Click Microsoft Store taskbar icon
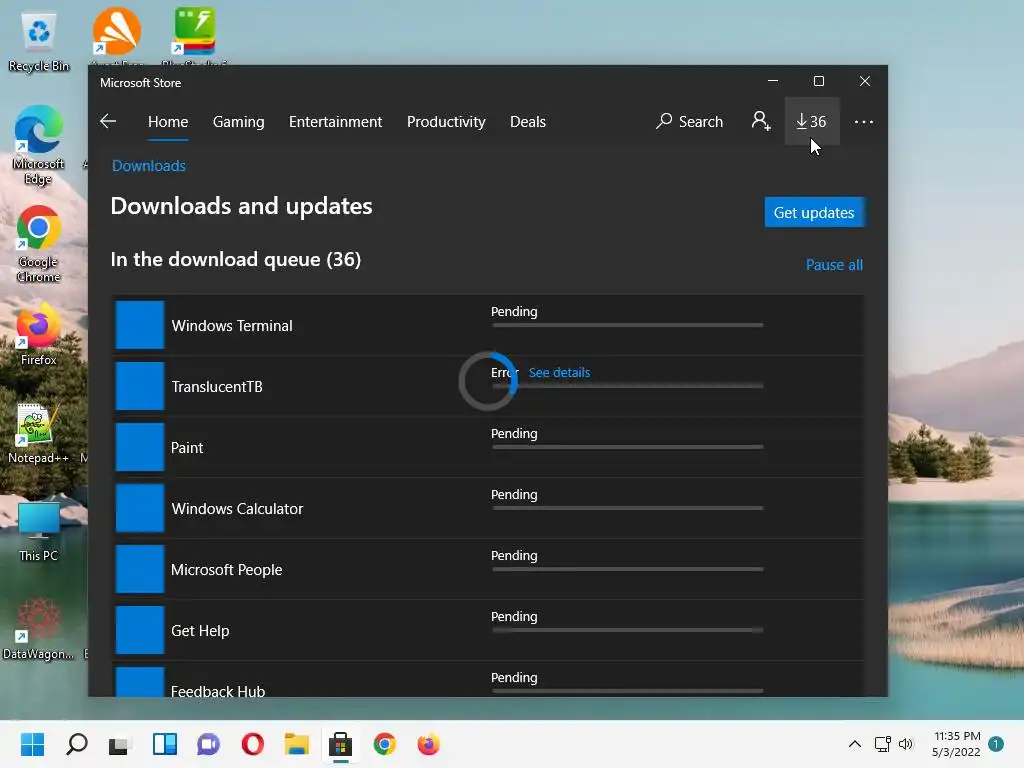1024x768 pixels. (x=340, y=744)
